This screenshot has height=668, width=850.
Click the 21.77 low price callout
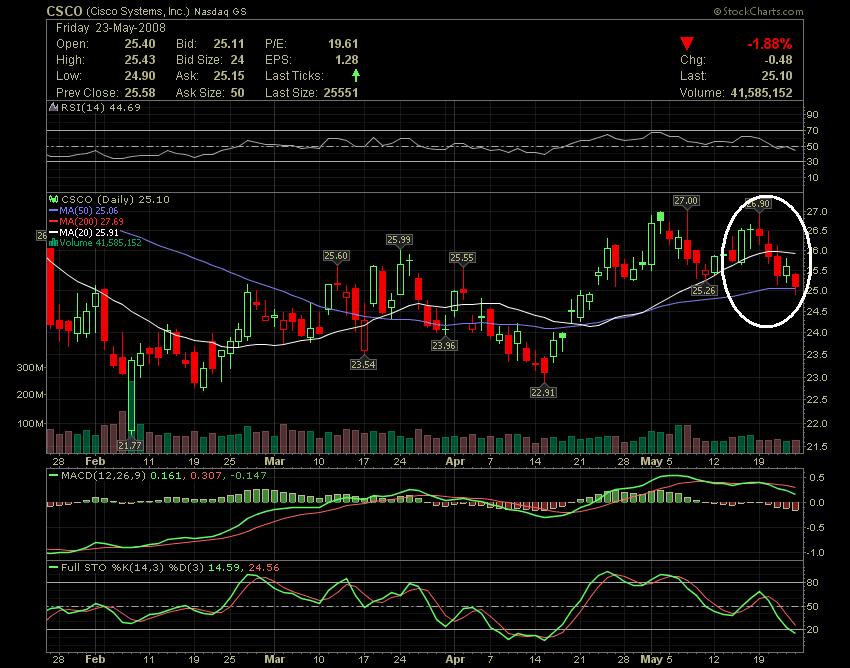(x=130, y=446)
